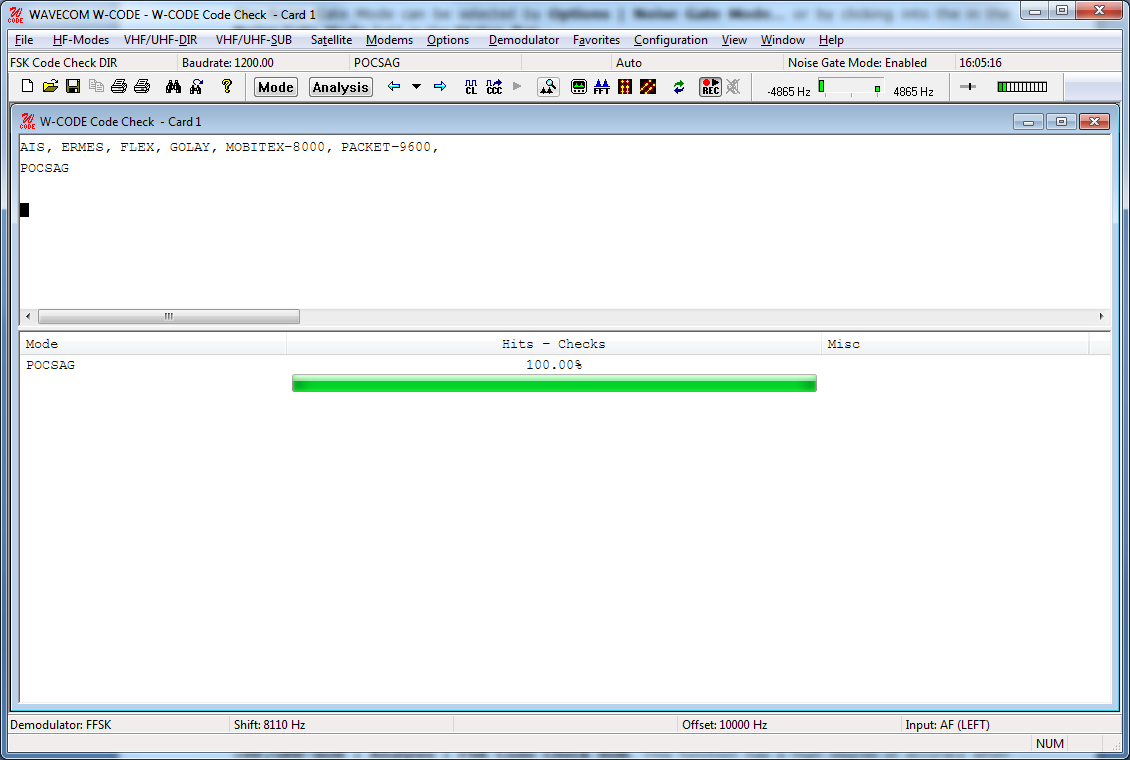Click the Find Next binoculars icon
This screenshot has width=1130, height=760.
point(196,86)
